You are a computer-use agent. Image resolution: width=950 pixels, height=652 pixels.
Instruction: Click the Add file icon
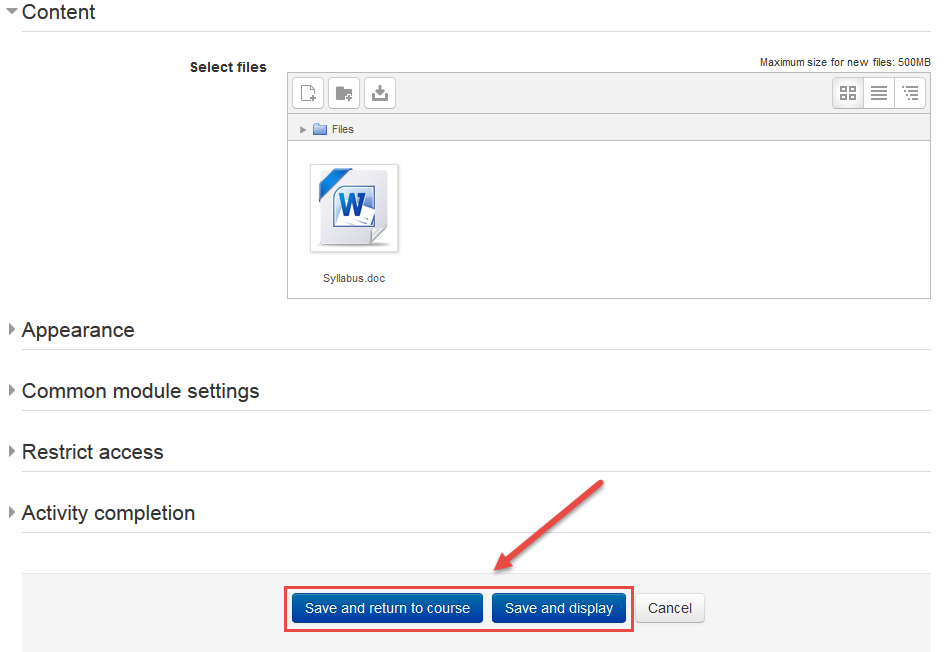[x=308, y=93]
